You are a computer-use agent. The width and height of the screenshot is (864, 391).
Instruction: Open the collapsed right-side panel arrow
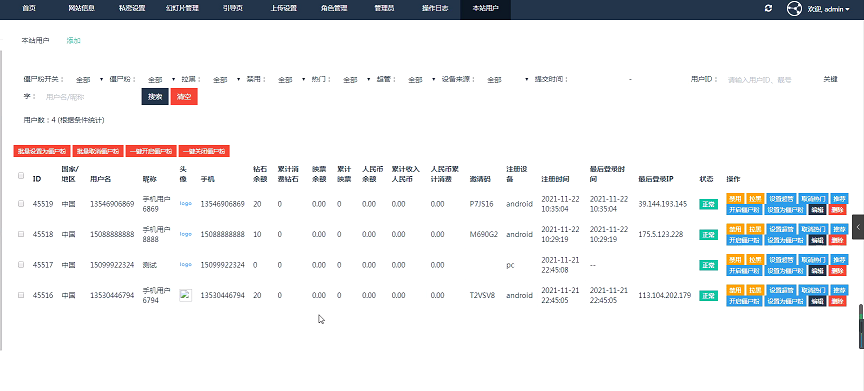[858, 227]
